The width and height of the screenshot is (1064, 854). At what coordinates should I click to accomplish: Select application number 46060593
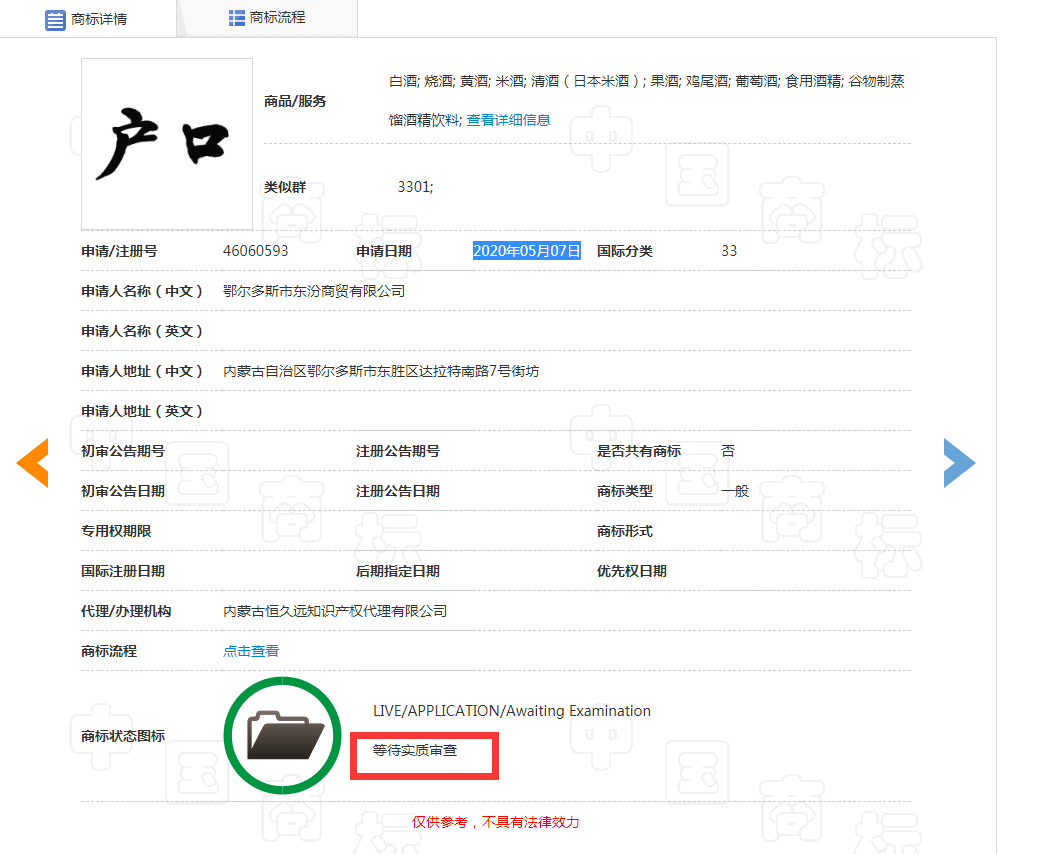258,251
